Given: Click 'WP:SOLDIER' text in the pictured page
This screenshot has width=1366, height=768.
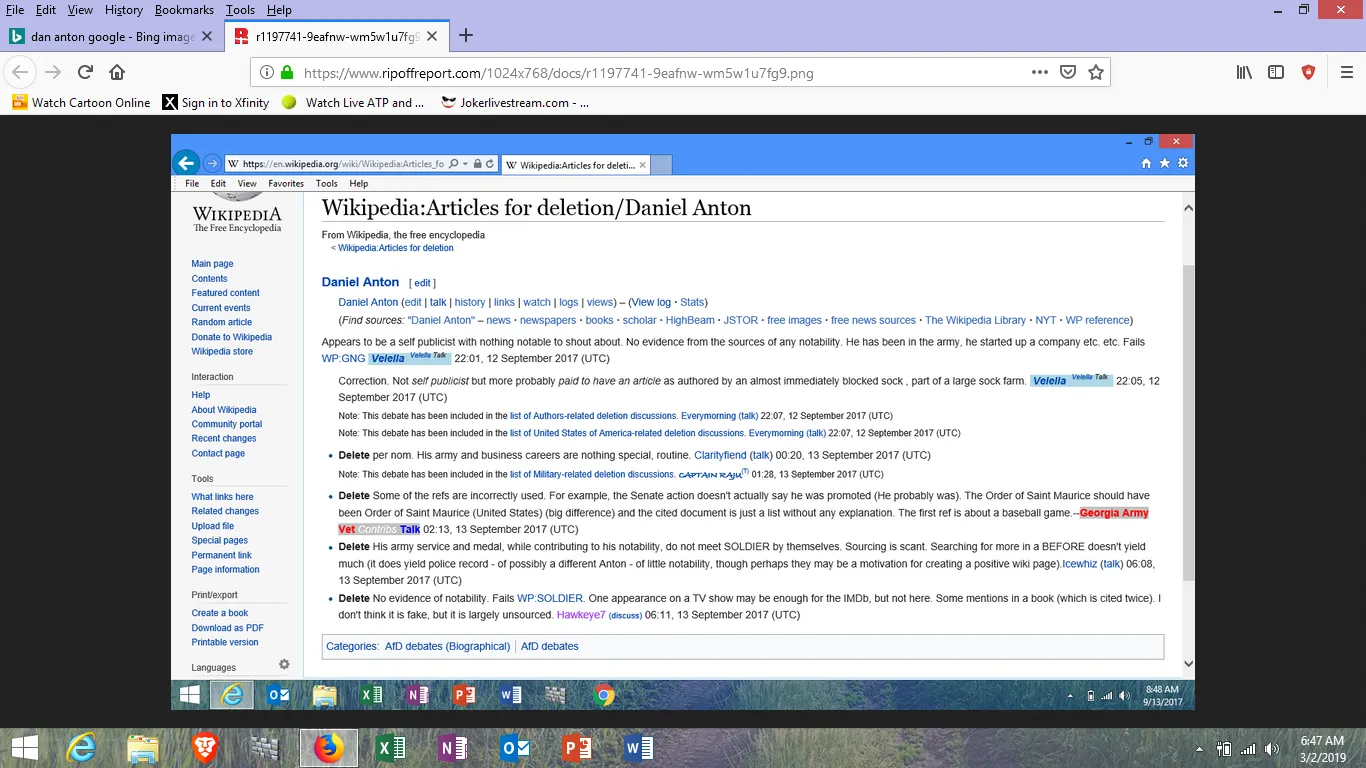Looking at the screenshot, I should tap(550, 598).
